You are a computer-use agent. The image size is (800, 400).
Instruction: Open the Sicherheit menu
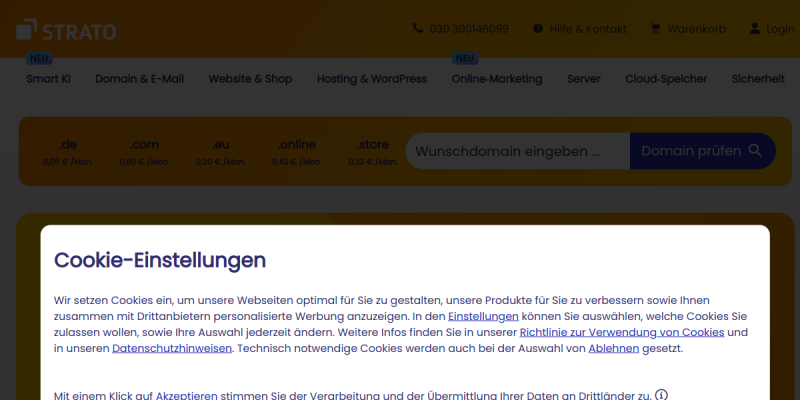[x=758, y=79]
